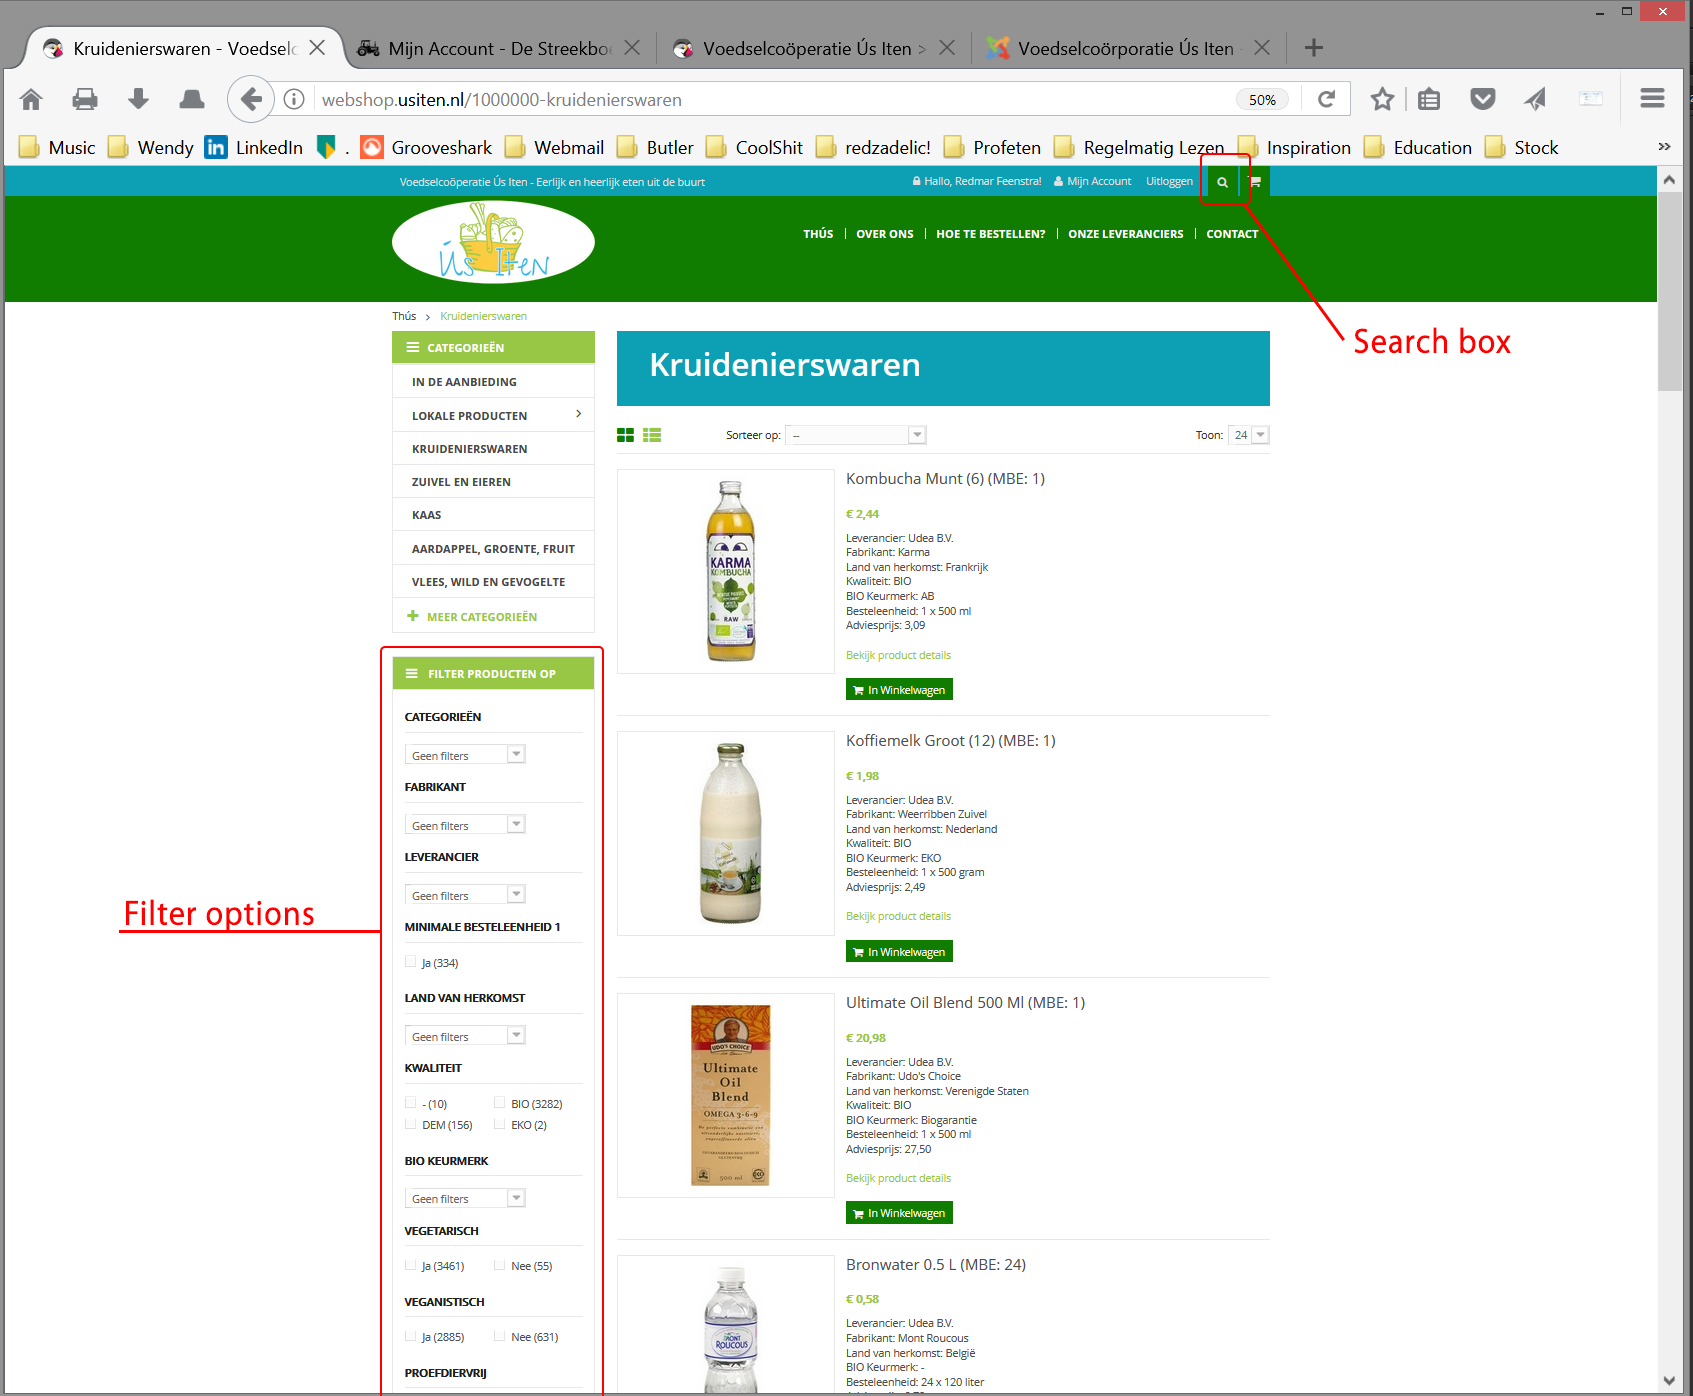Open the Over Ons menu item
The width and height of the screenshot is (1693, 1396).
(x=885, y=234)
